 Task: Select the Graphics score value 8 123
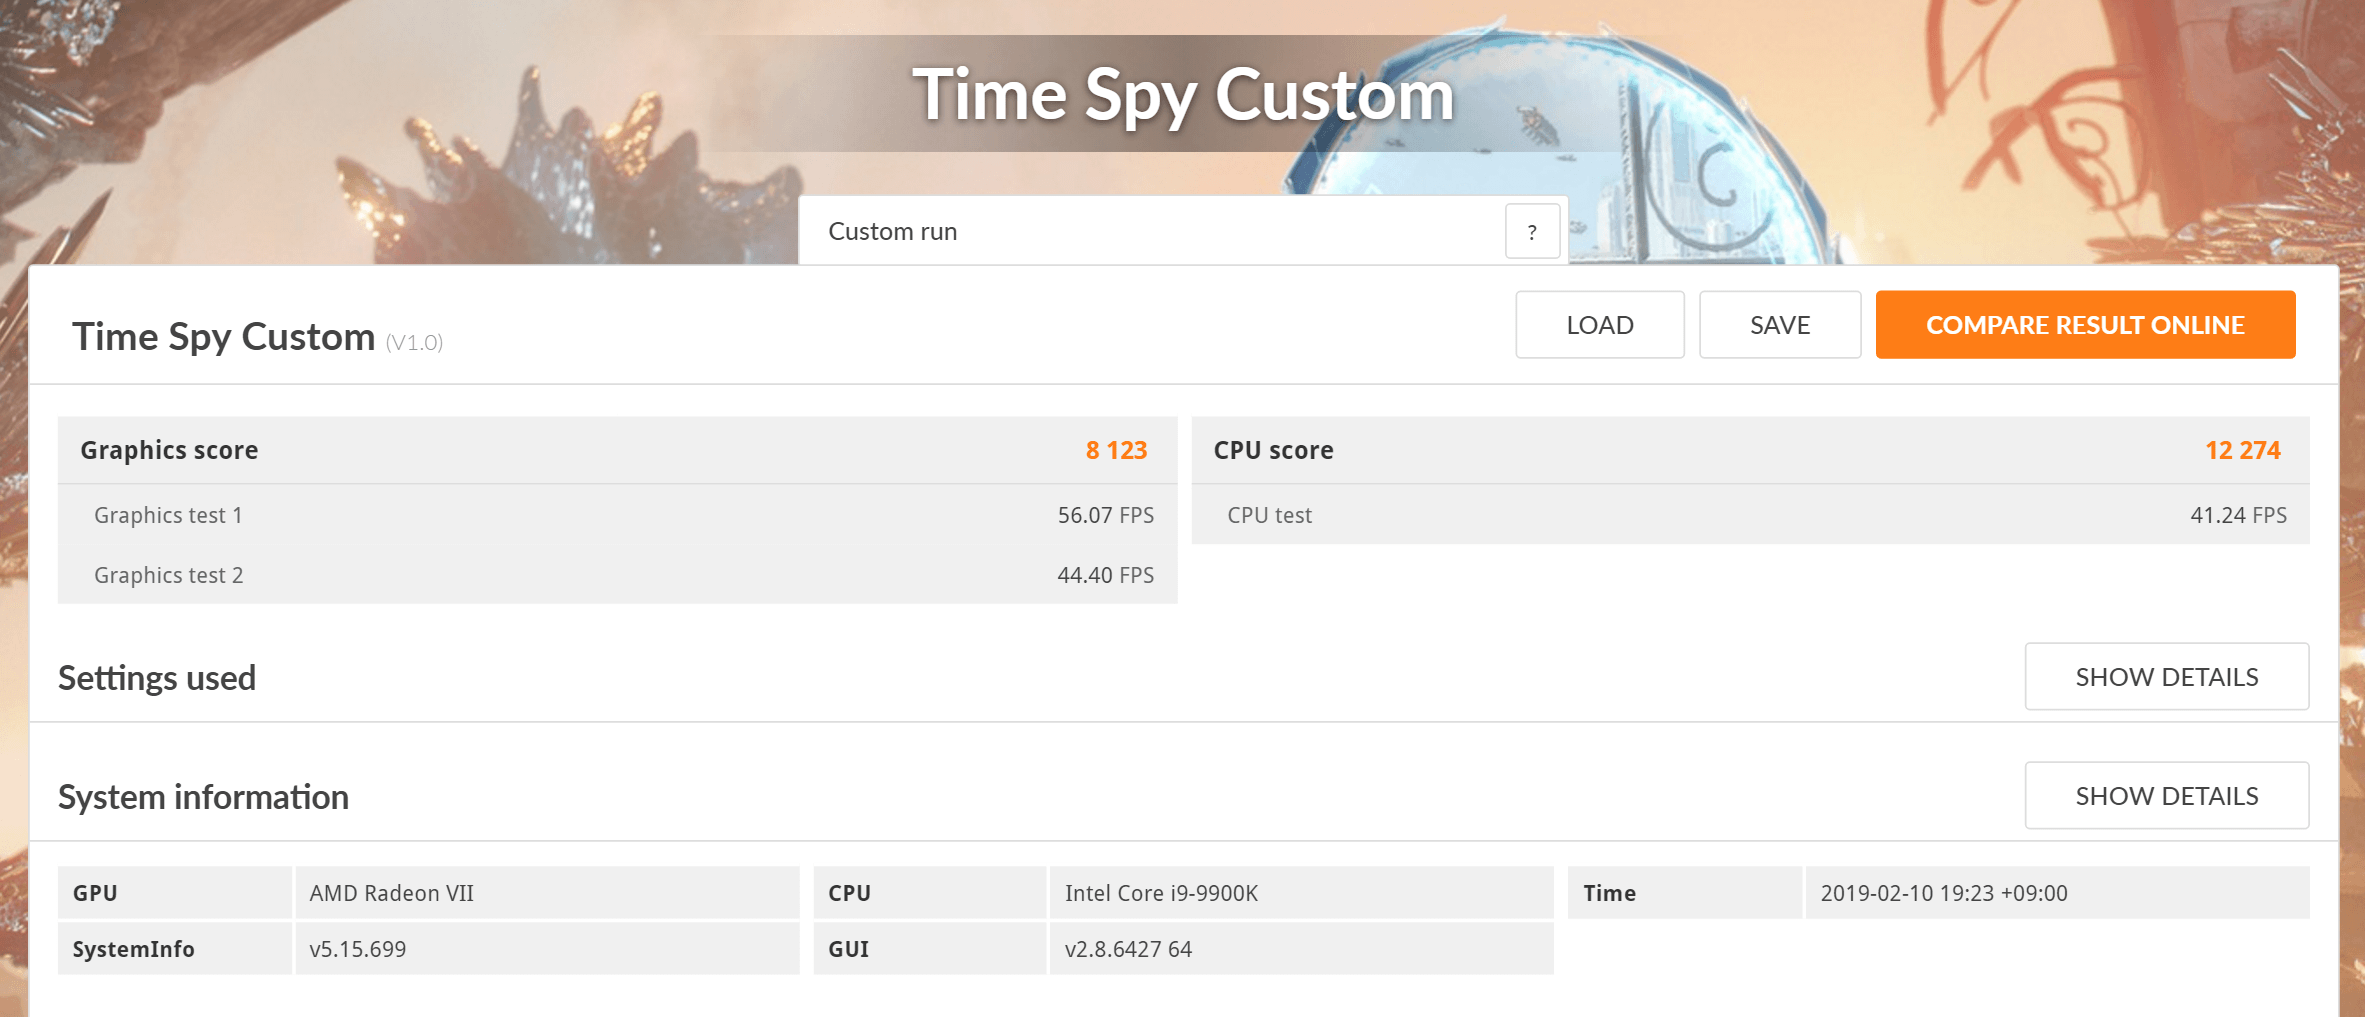pyautogui.click(x=1116, y=450)
